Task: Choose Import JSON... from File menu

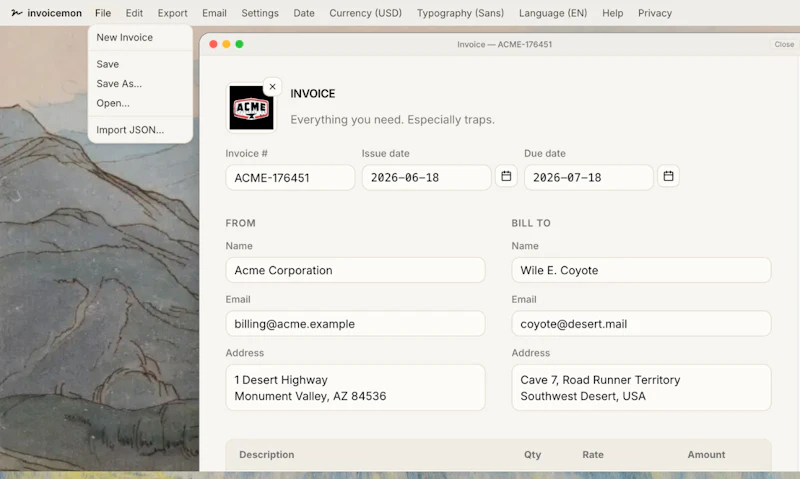Action: (140, 130)
